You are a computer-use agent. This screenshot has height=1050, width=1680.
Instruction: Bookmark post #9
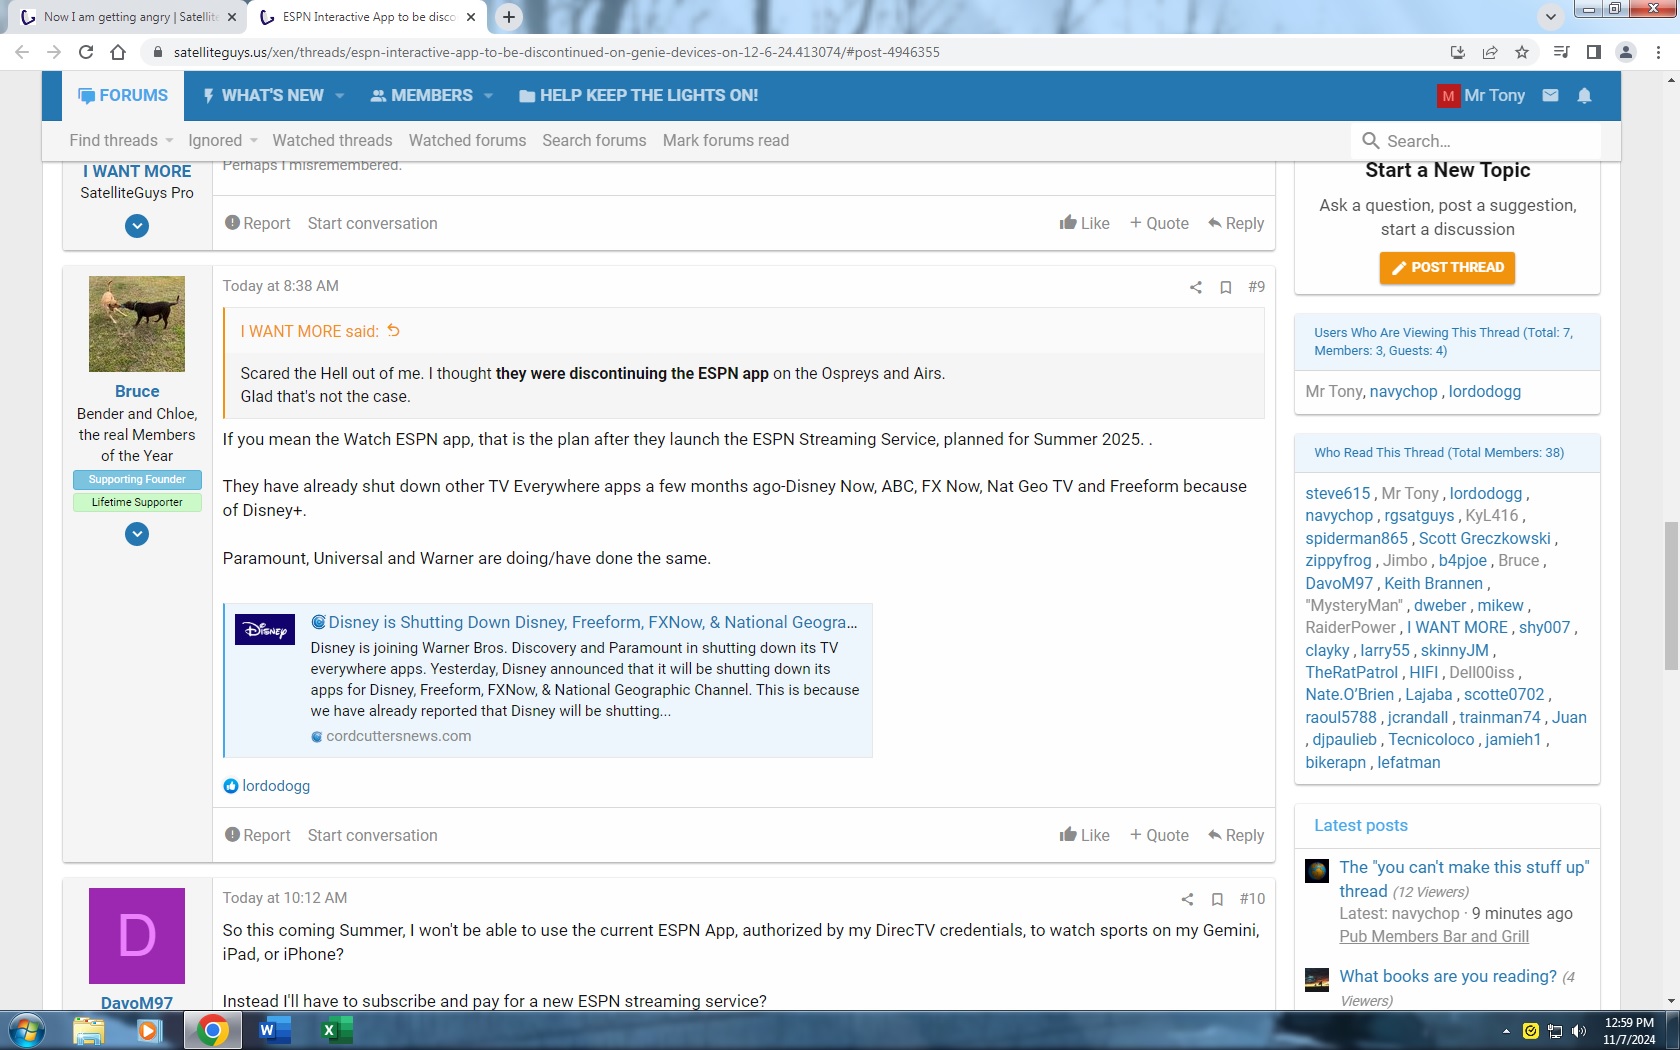click(x=1225, y=287)
